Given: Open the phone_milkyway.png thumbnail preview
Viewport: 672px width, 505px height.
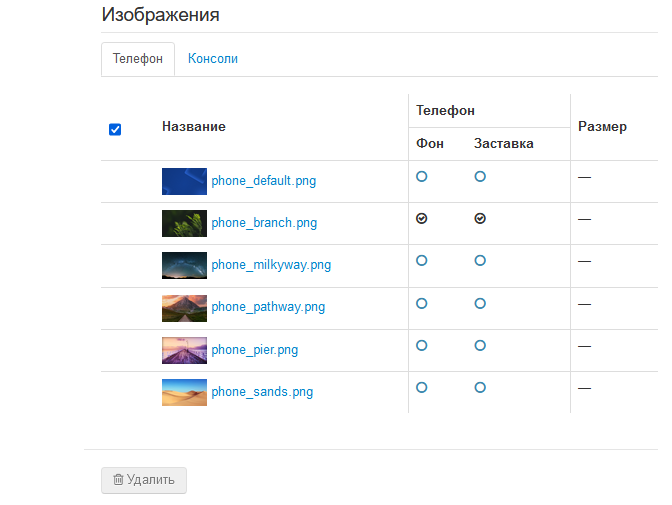Looking at the screenshot, I should pos(184,265).
